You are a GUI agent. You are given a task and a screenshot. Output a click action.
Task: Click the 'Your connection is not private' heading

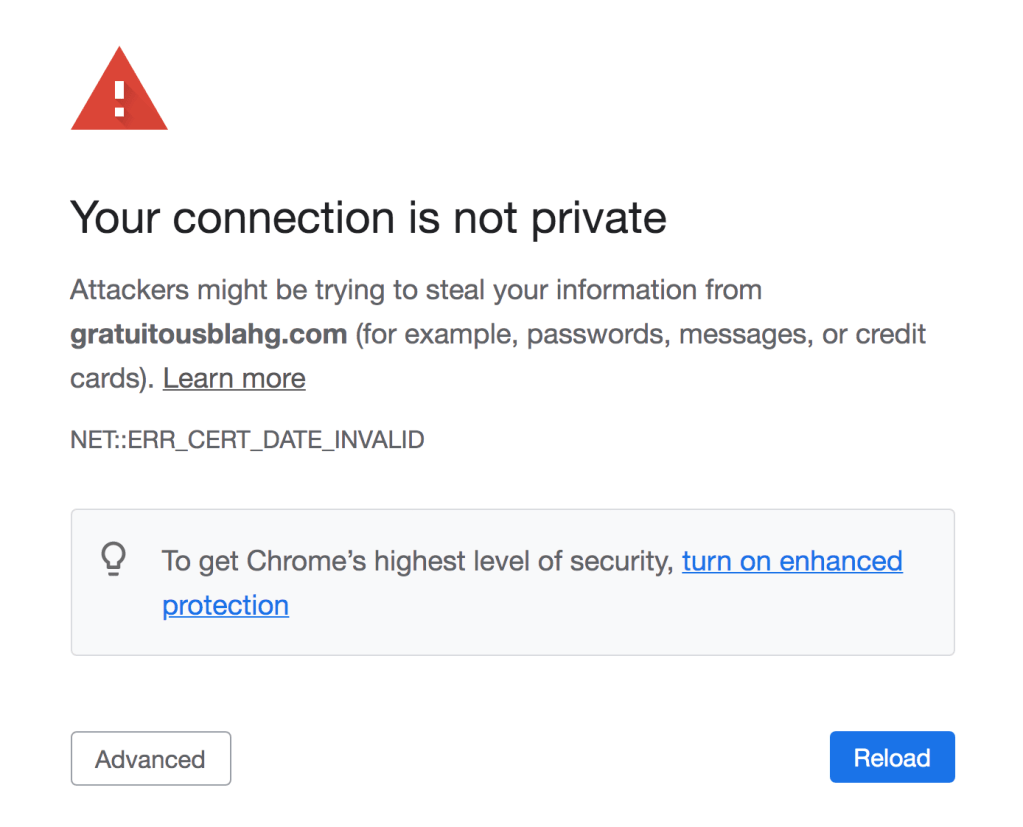pyautogui.click(x=368, y=217)
